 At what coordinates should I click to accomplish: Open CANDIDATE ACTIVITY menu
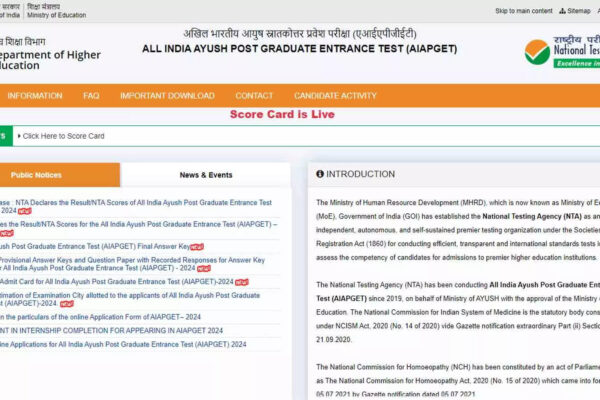(x=335, y=96)
